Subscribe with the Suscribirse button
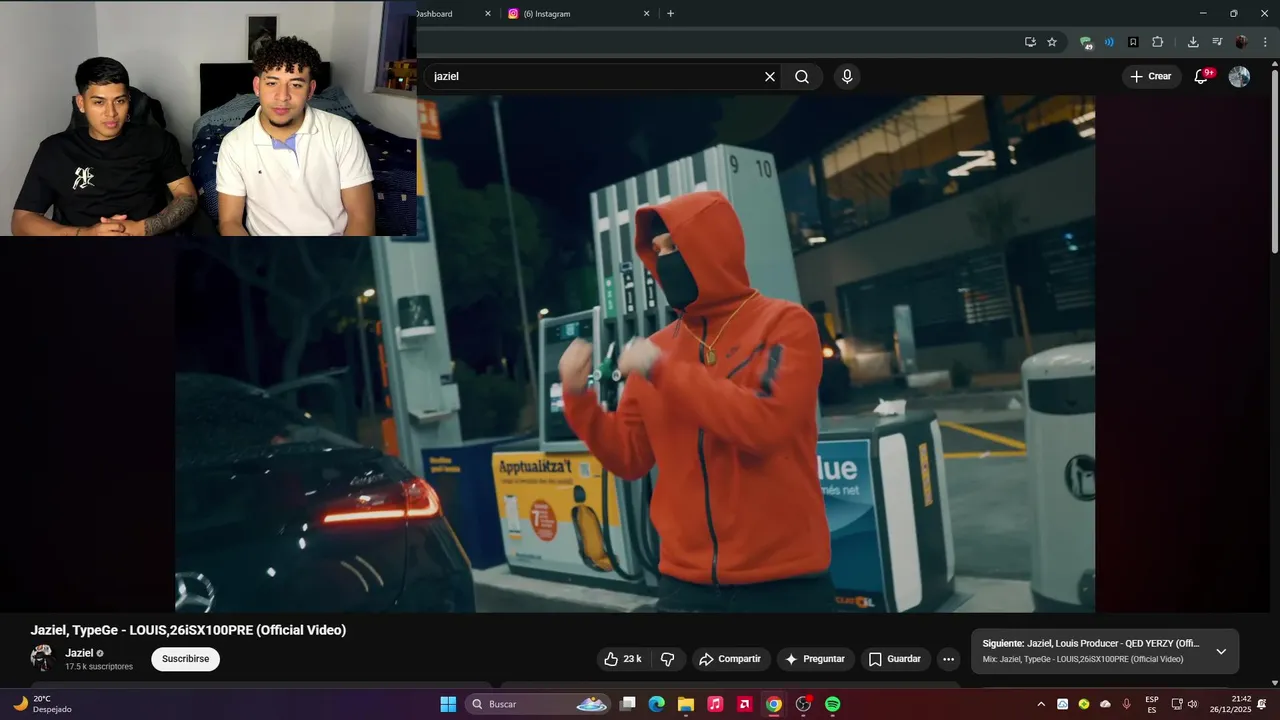 point(185,659)
